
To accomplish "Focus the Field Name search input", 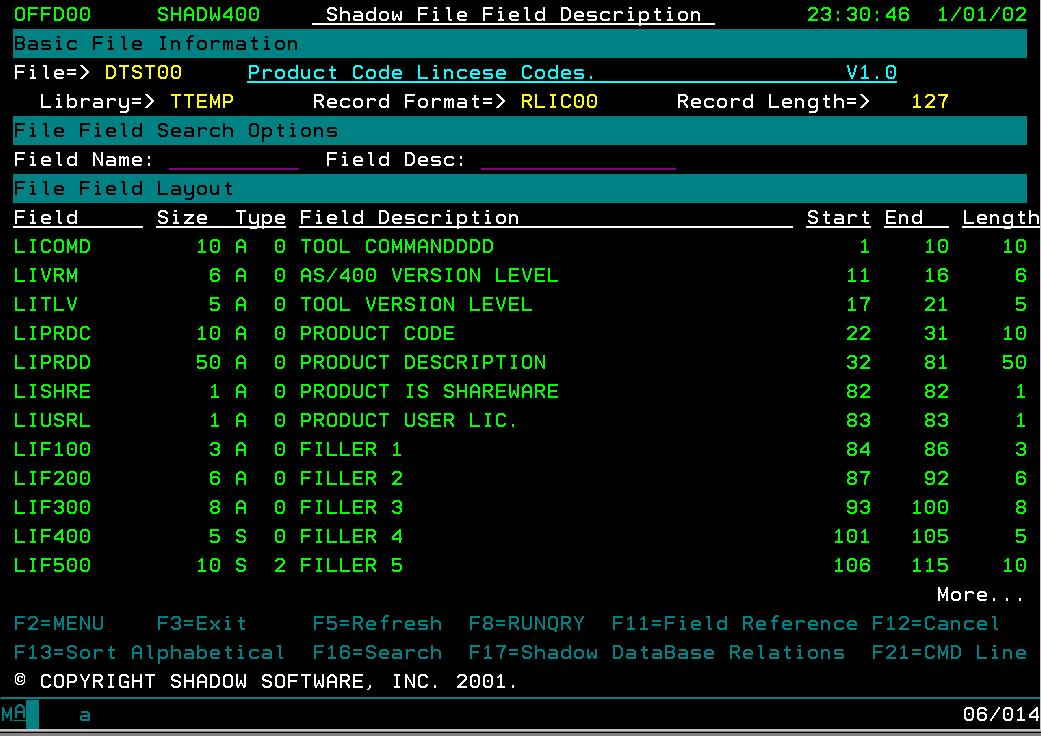I will (234, 160).
